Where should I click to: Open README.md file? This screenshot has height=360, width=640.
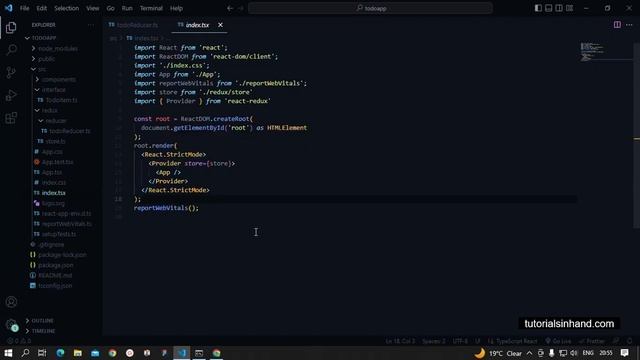click(x=55, y=276)
